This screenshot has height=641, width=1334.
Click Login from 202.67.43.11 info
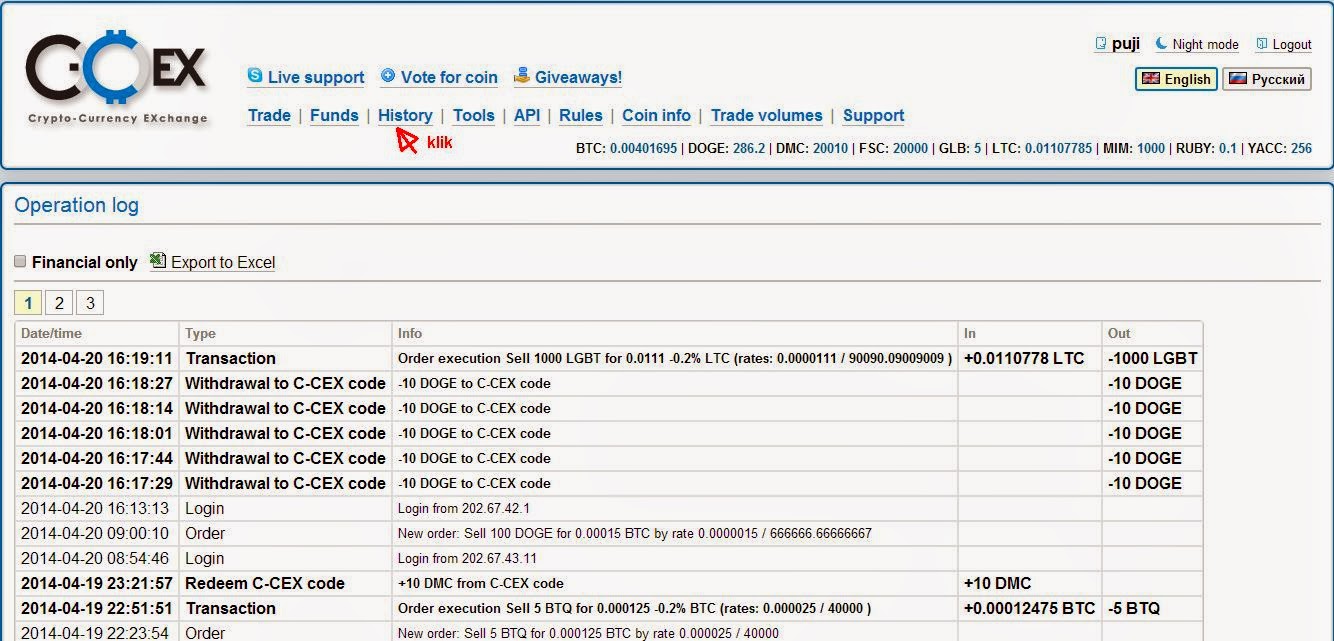(467, 558)
